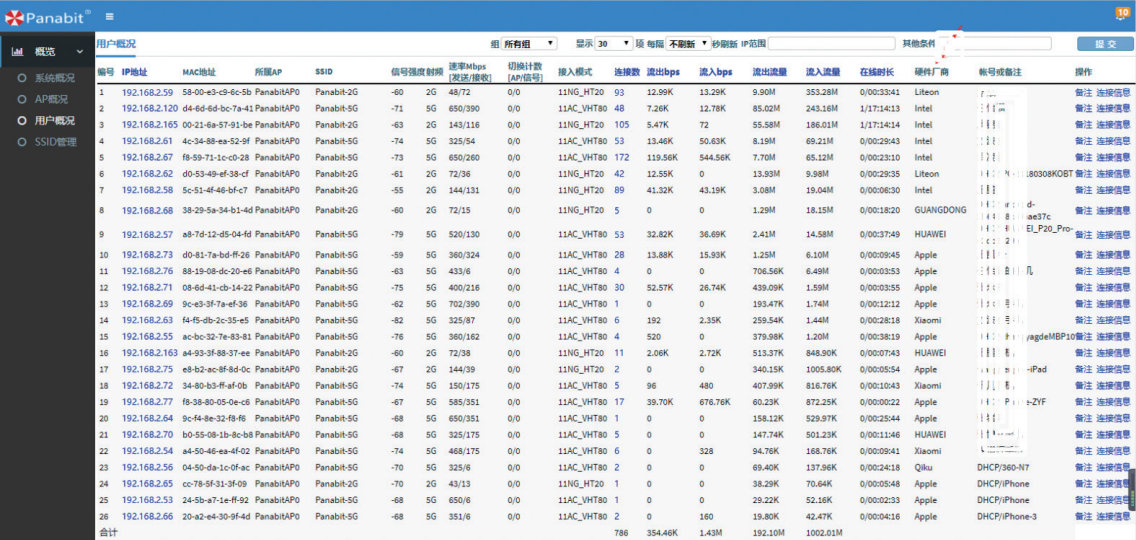Screen dimensions: 1136x540
Task: Select MAC cell 04-50-da-1c-0f-ac
Action: point(216,467)
